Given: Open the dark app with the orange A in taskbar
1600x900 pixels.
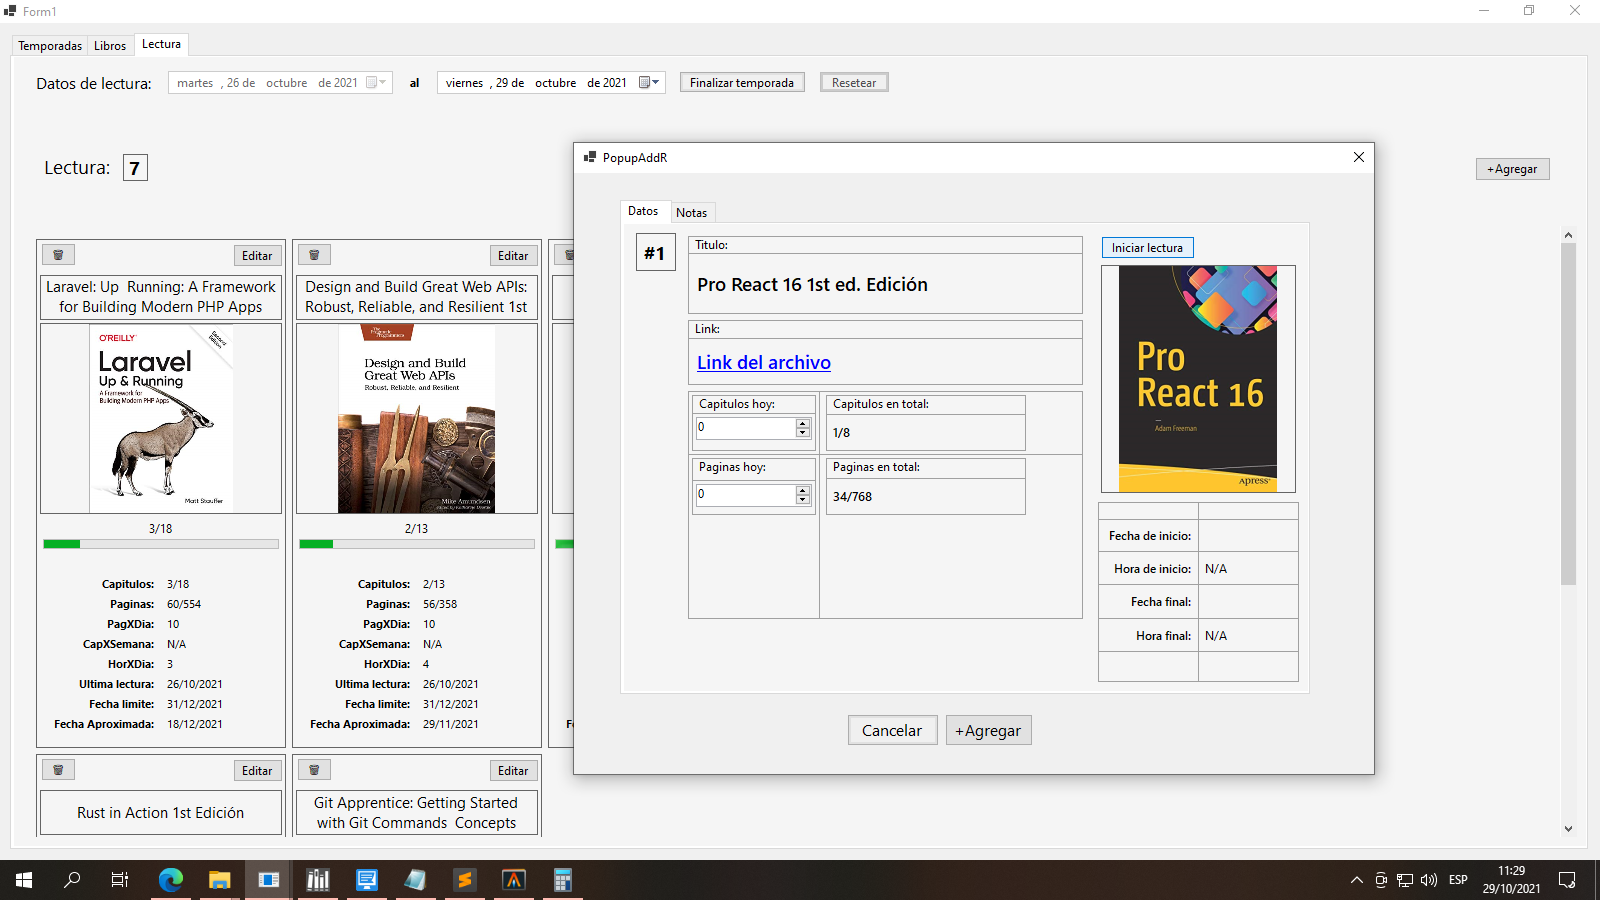Looking at the screenshot, I should point(514,880).
